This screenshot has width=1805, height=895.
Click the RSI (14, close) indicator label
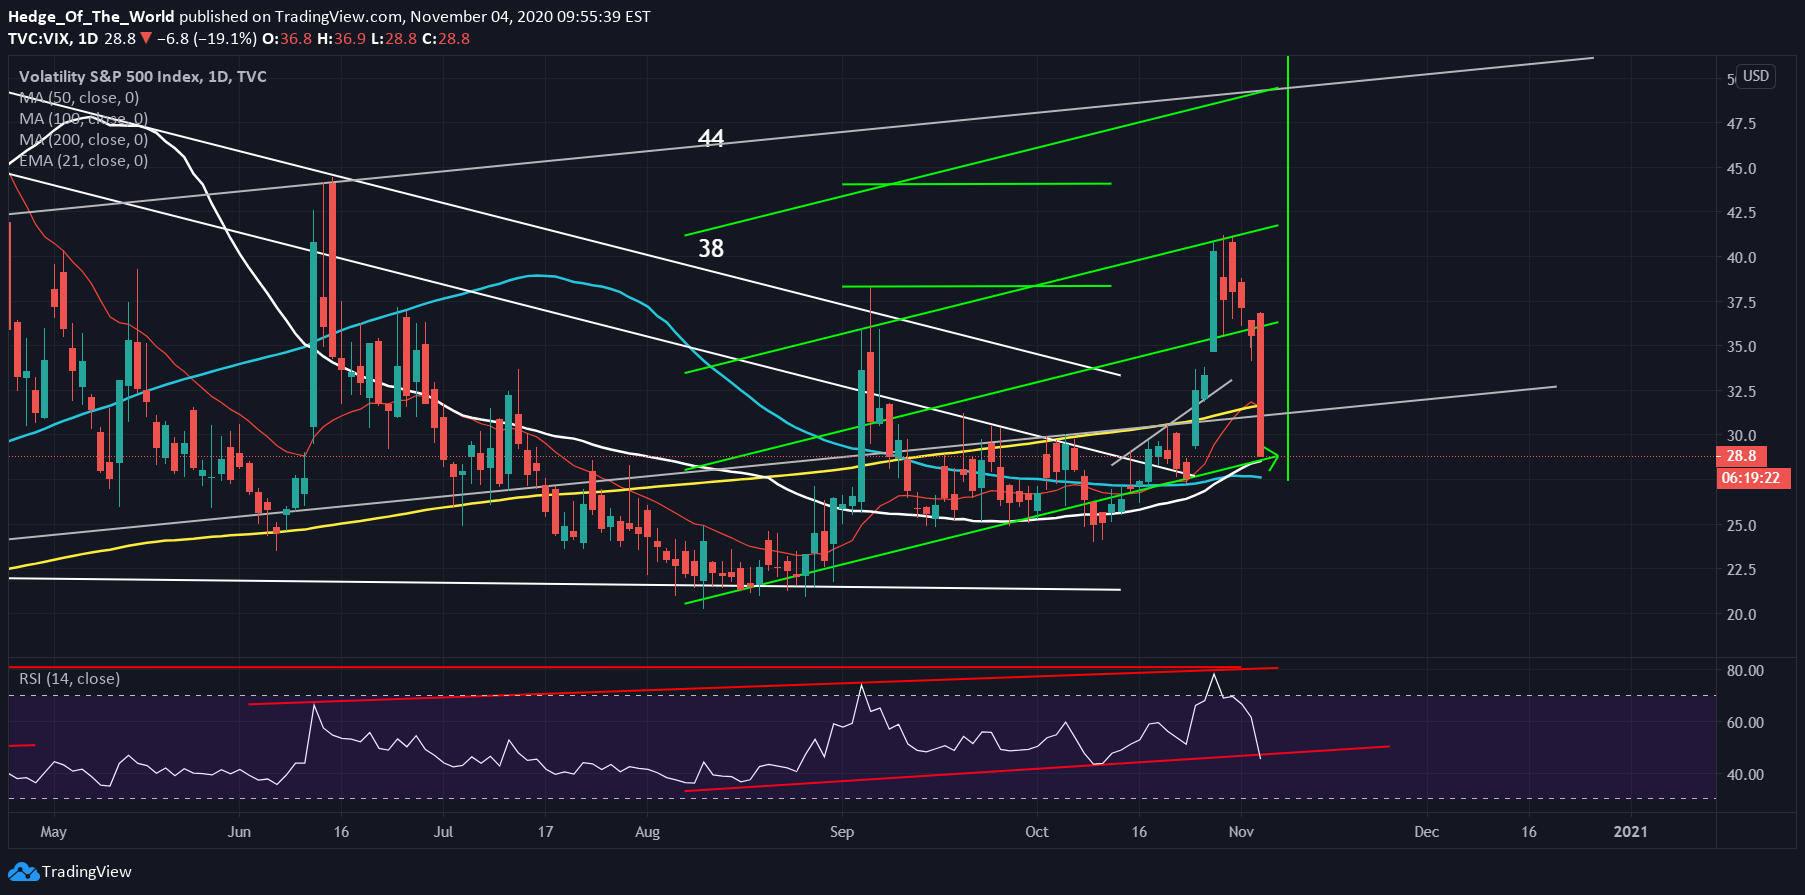point(69,679)
